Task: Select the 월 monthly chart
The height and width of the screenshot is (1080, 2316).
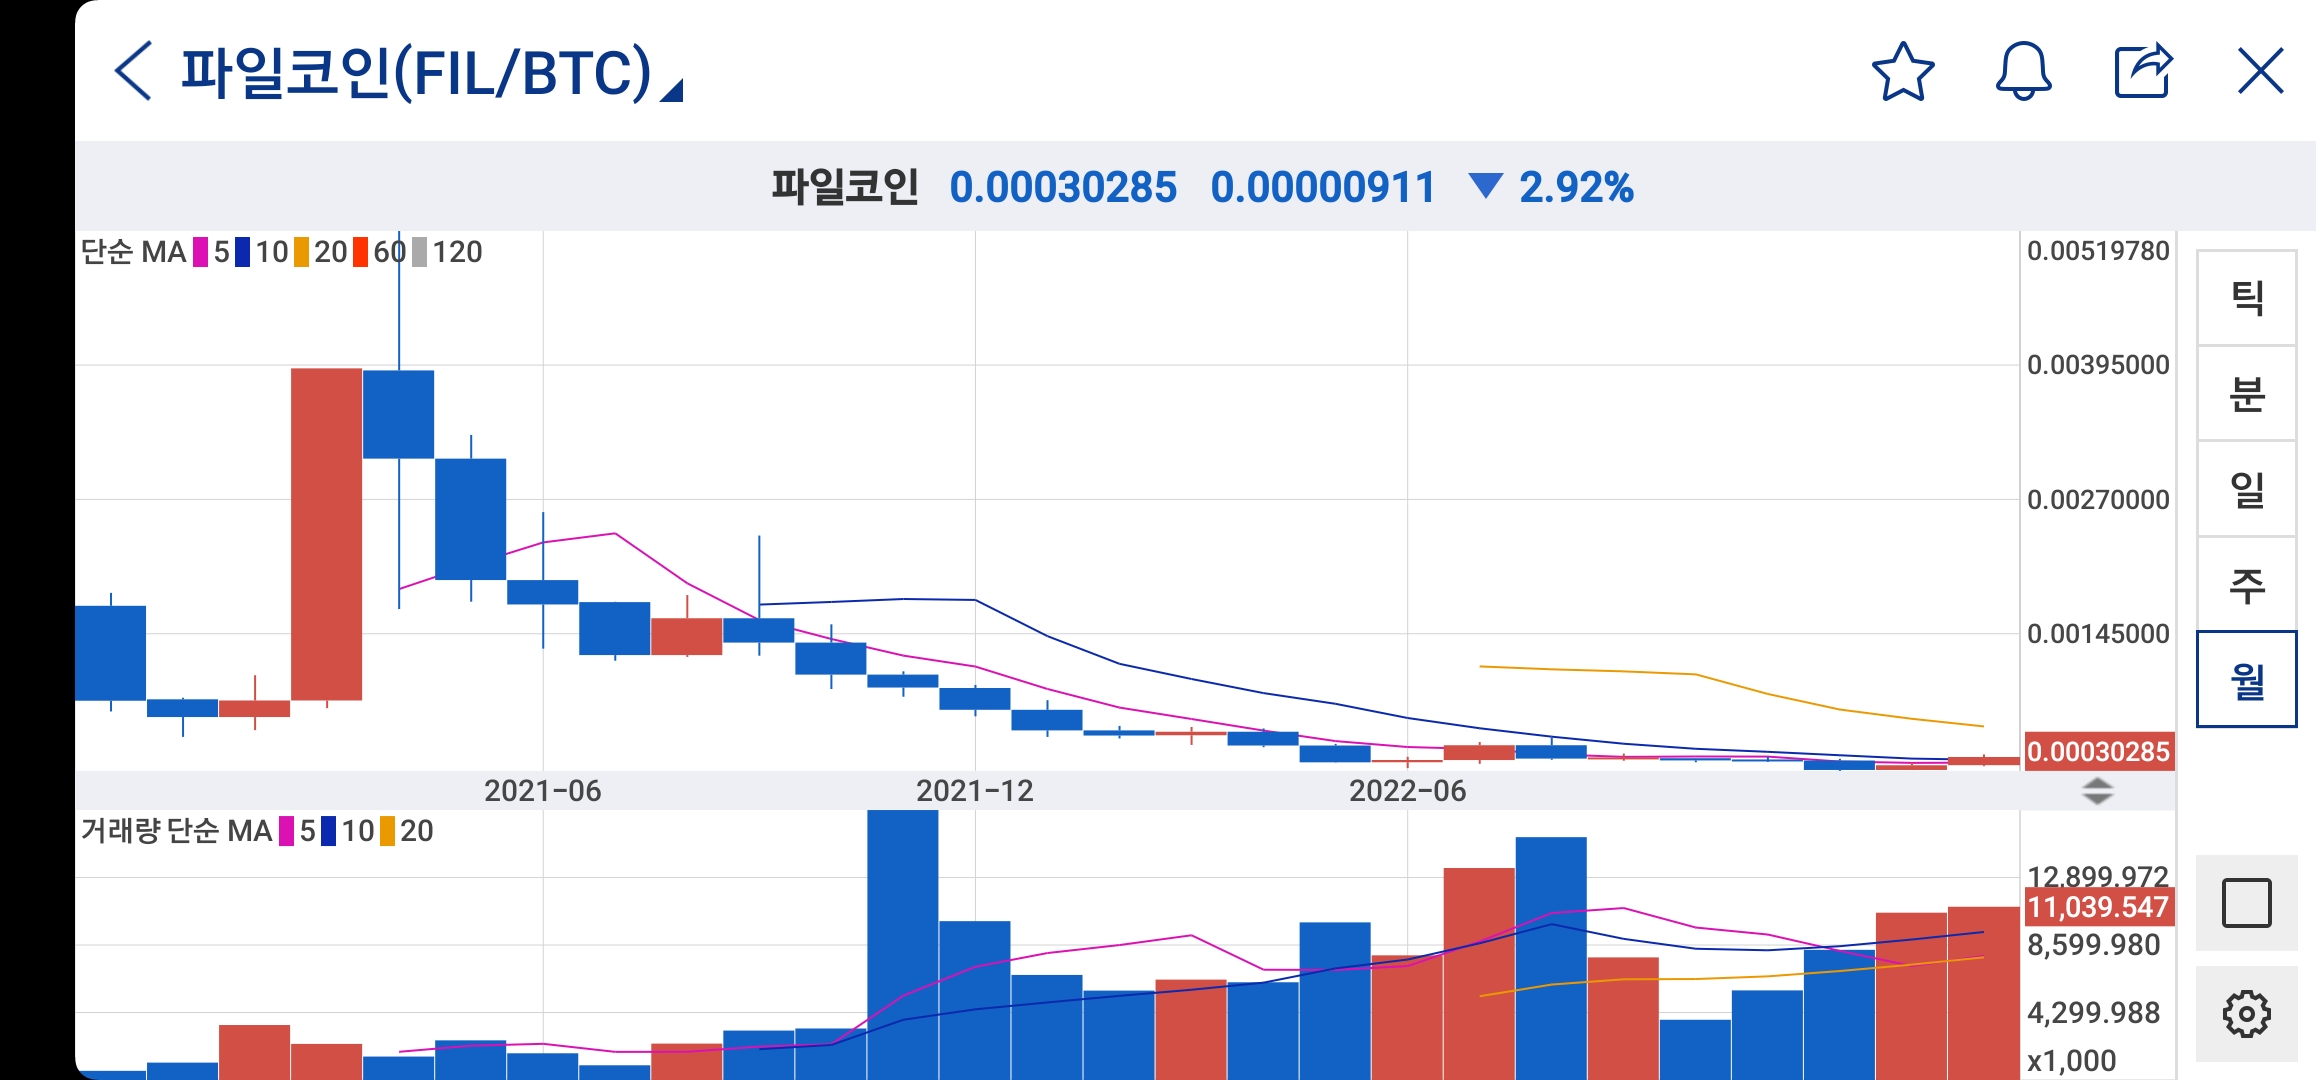Action: (x=2246, y=680)
